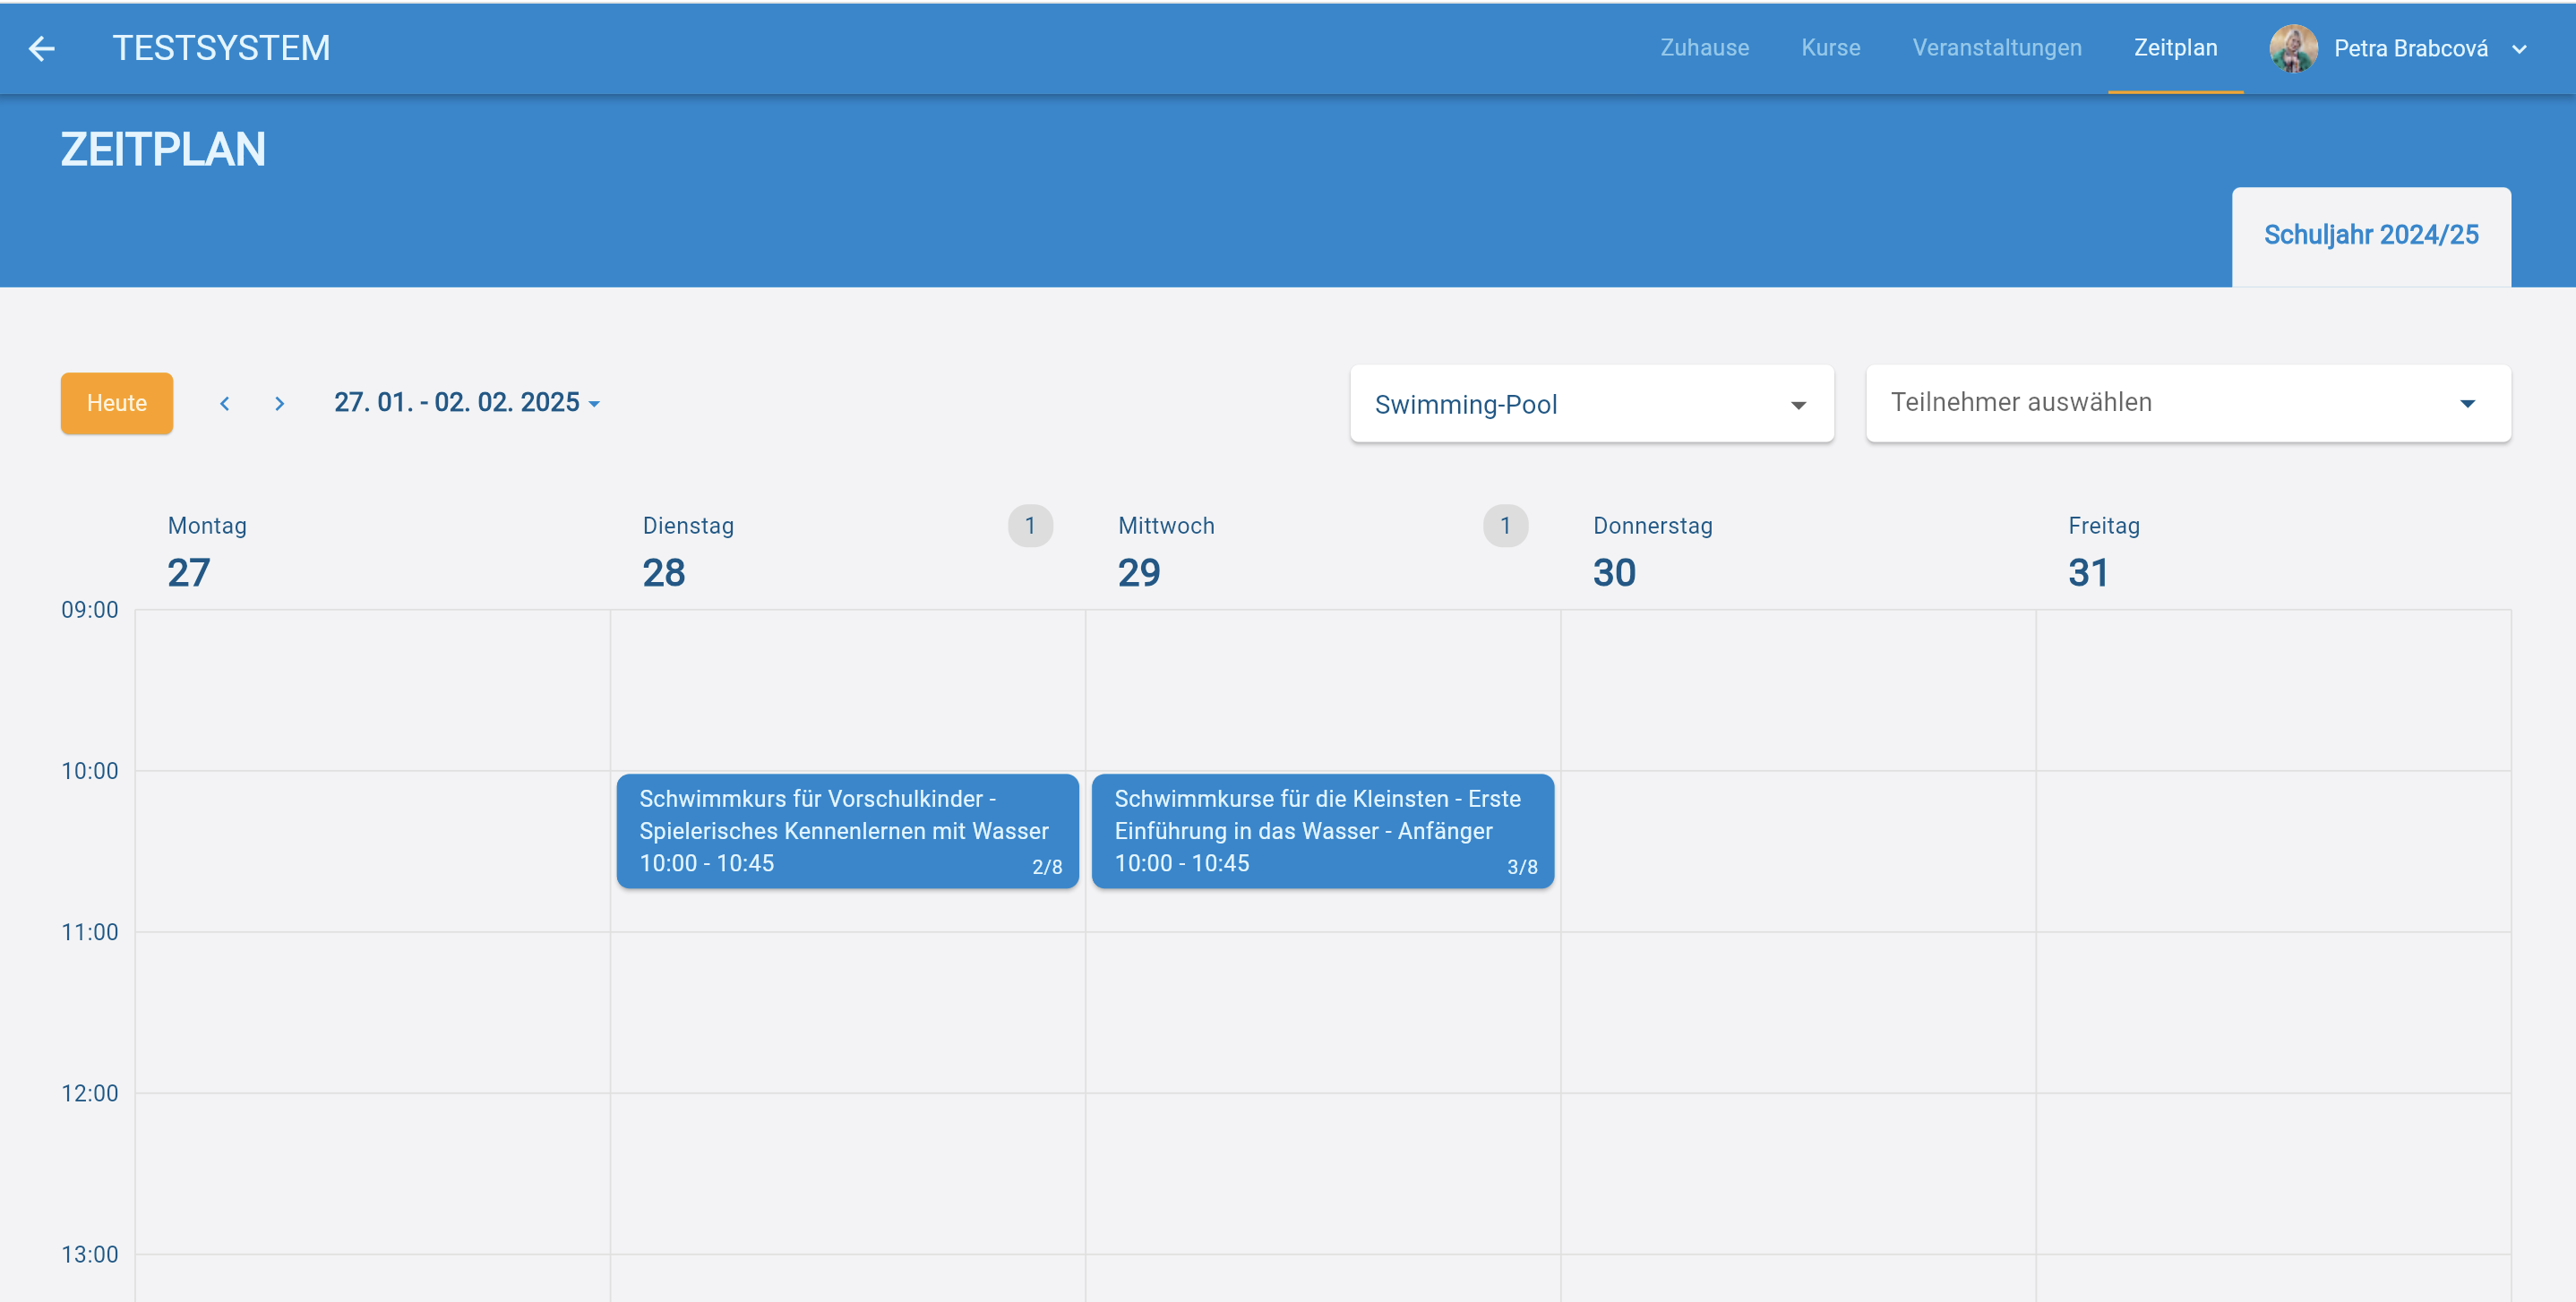Click the TESTSYSTEM title link
This screenshot has height=1302, width=2576.
[221, 48]
